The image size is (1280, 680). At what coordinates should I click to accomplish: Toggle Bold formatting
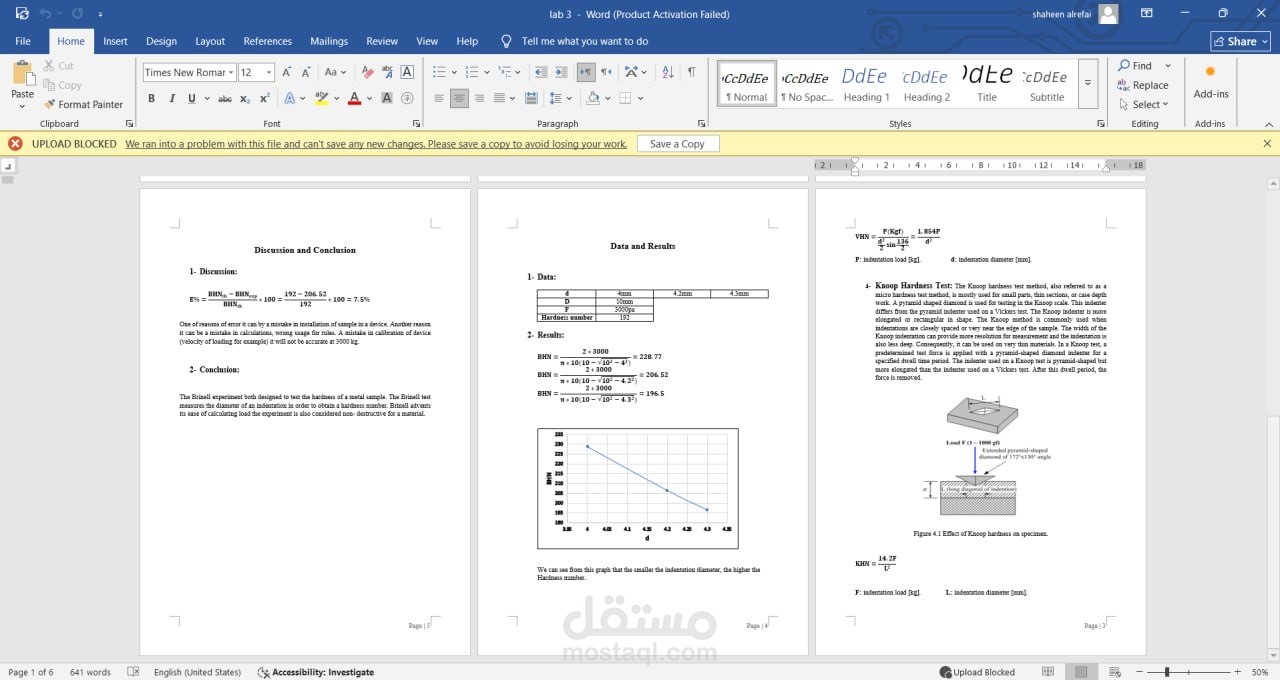coord(151,98)
